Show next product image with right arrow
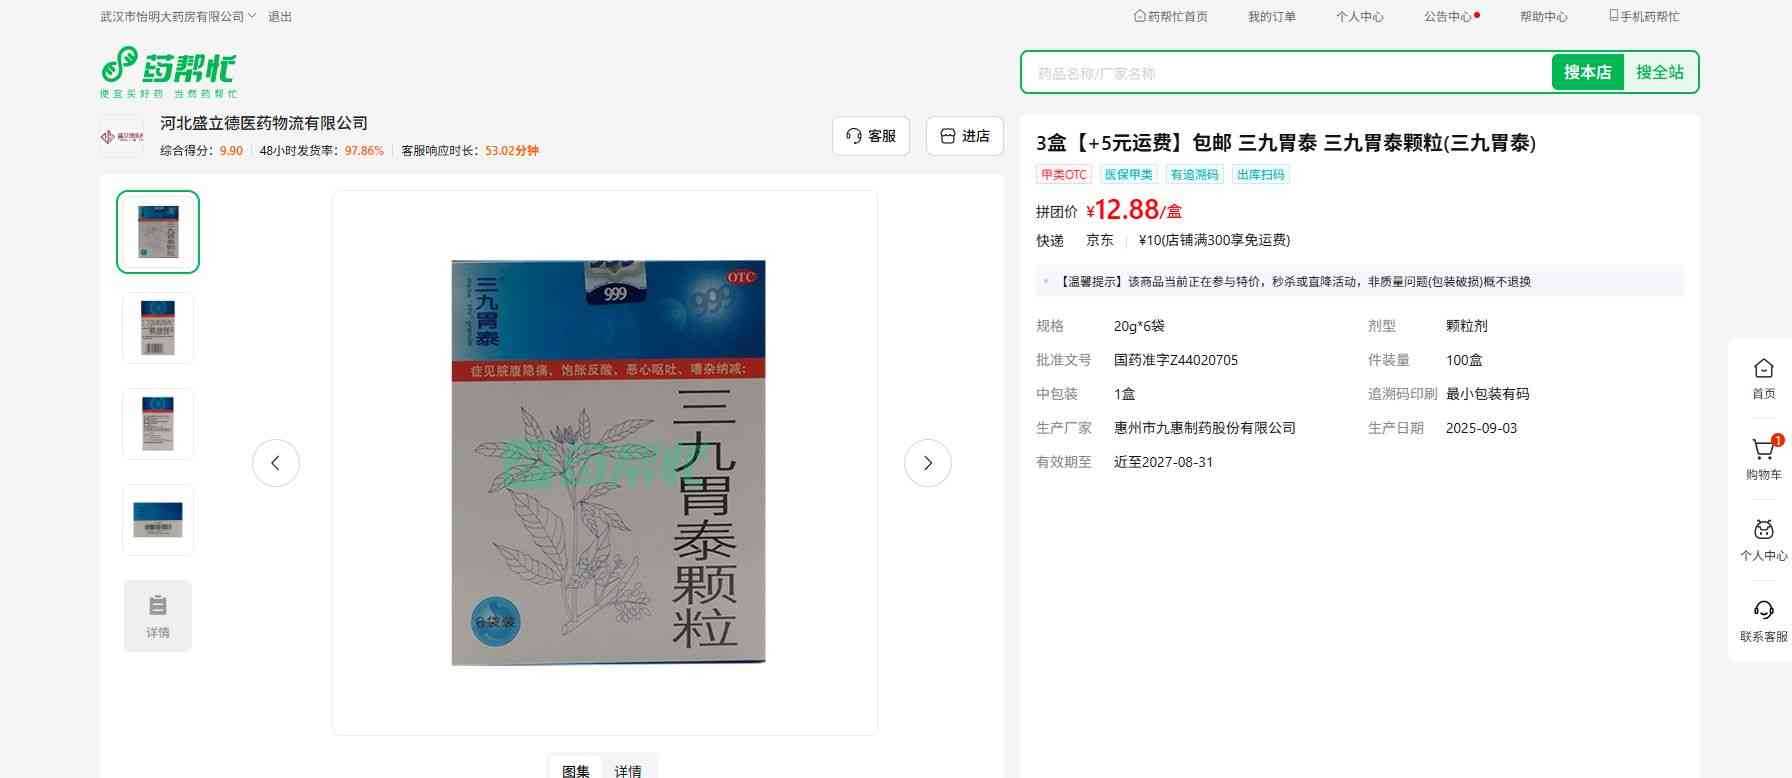 pyautogui.click(x=927, y=463)
